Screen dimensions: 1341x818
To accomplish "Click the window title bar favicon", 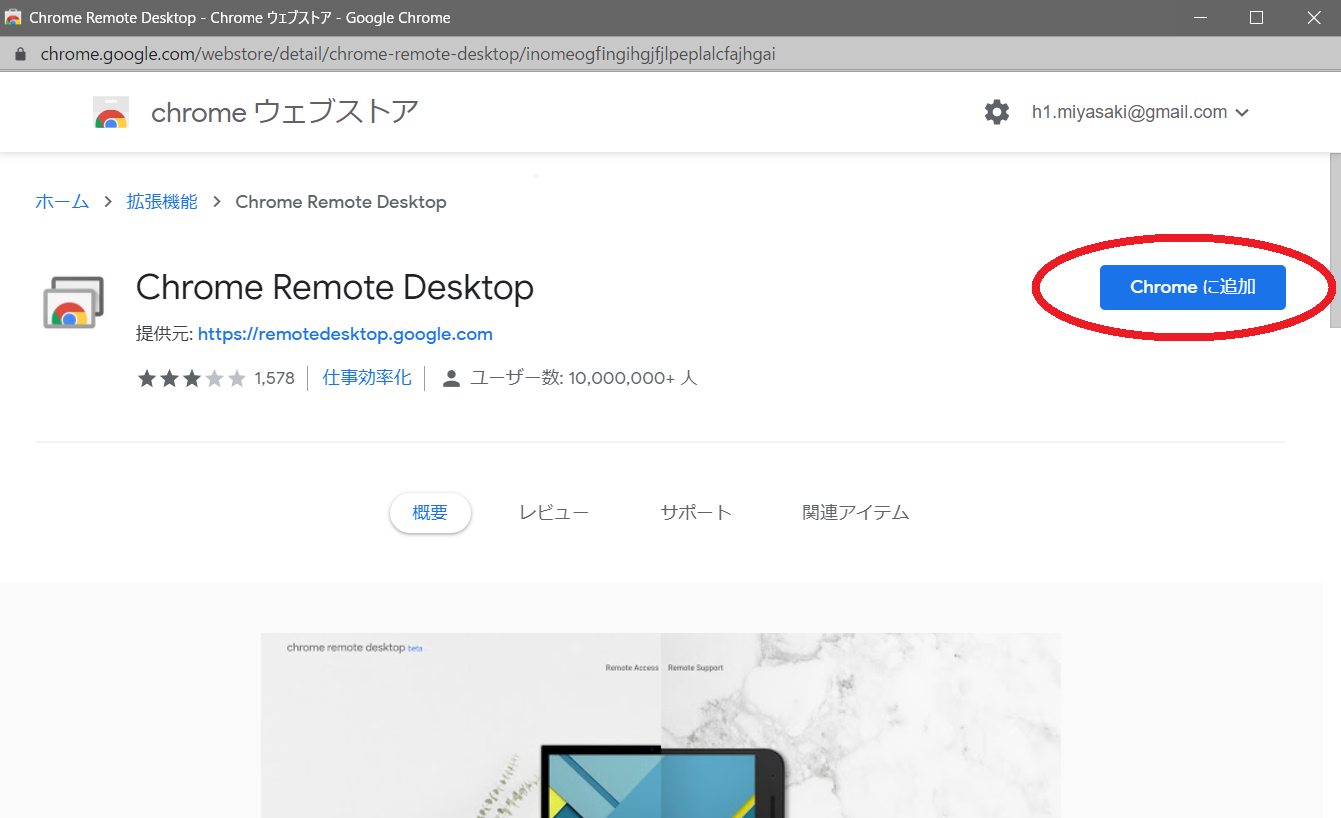I will coord(14,18).
